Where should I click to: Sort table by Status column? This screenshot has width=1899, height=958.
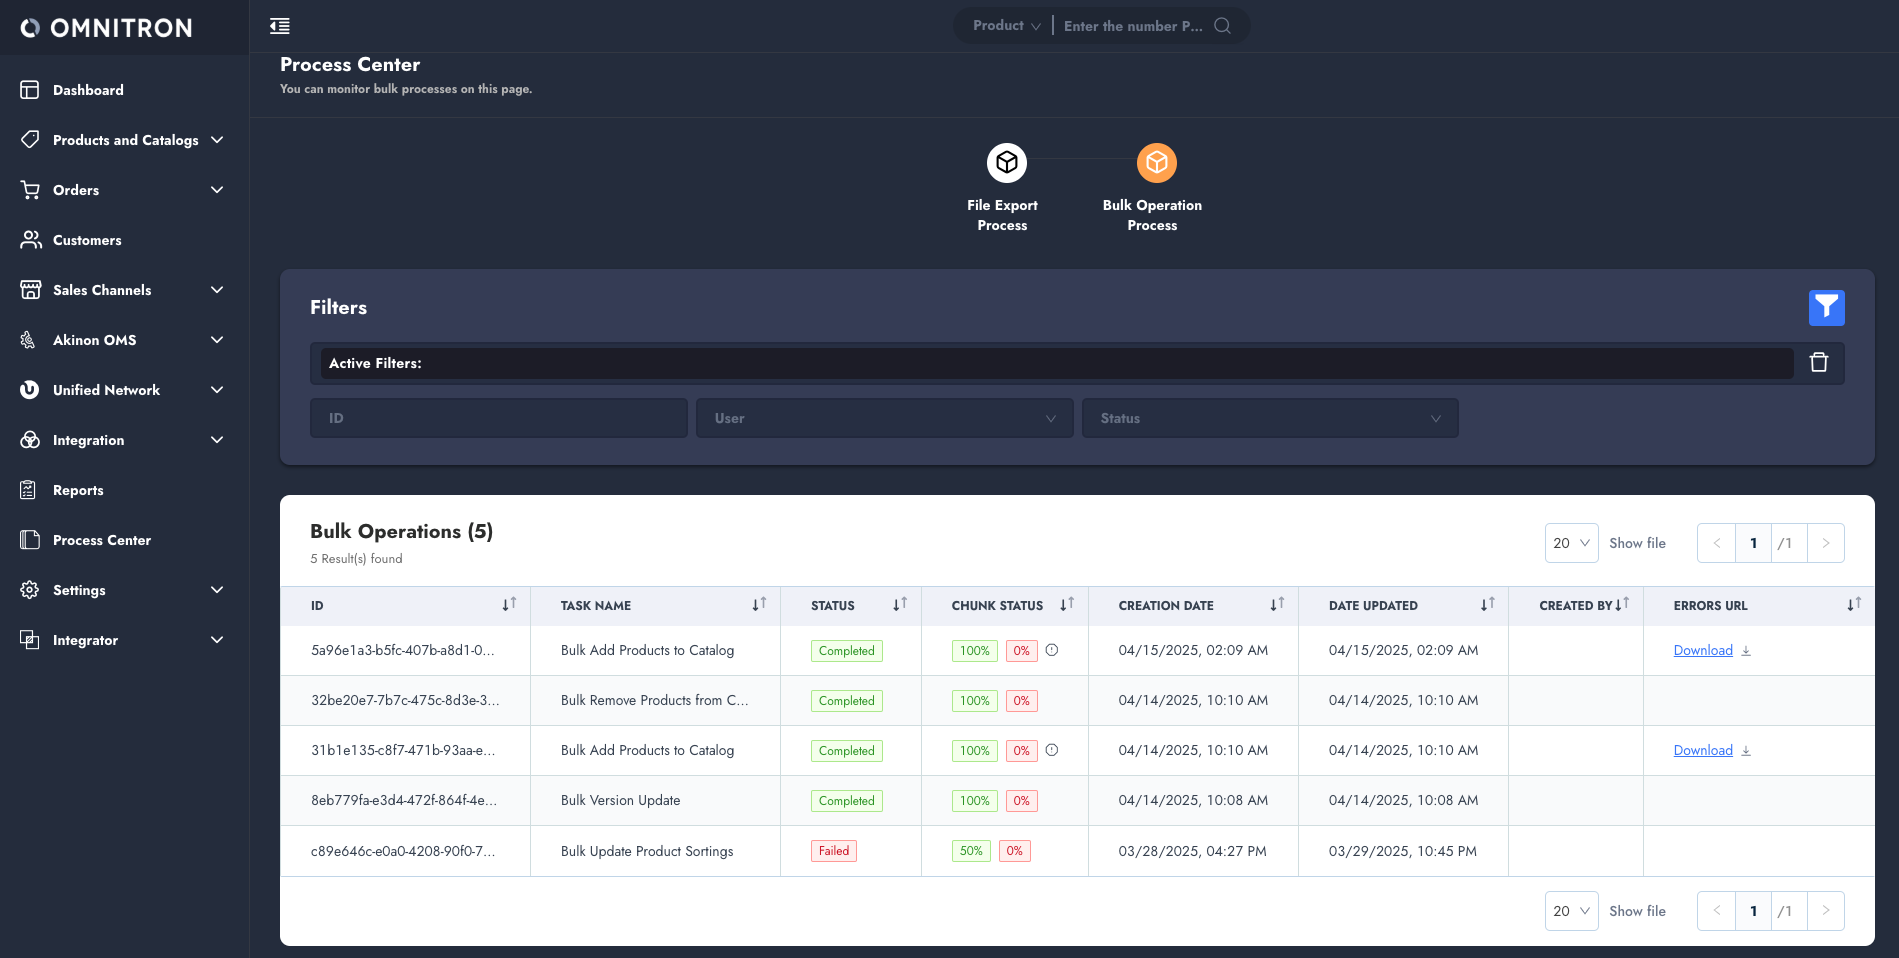(900, 605)
